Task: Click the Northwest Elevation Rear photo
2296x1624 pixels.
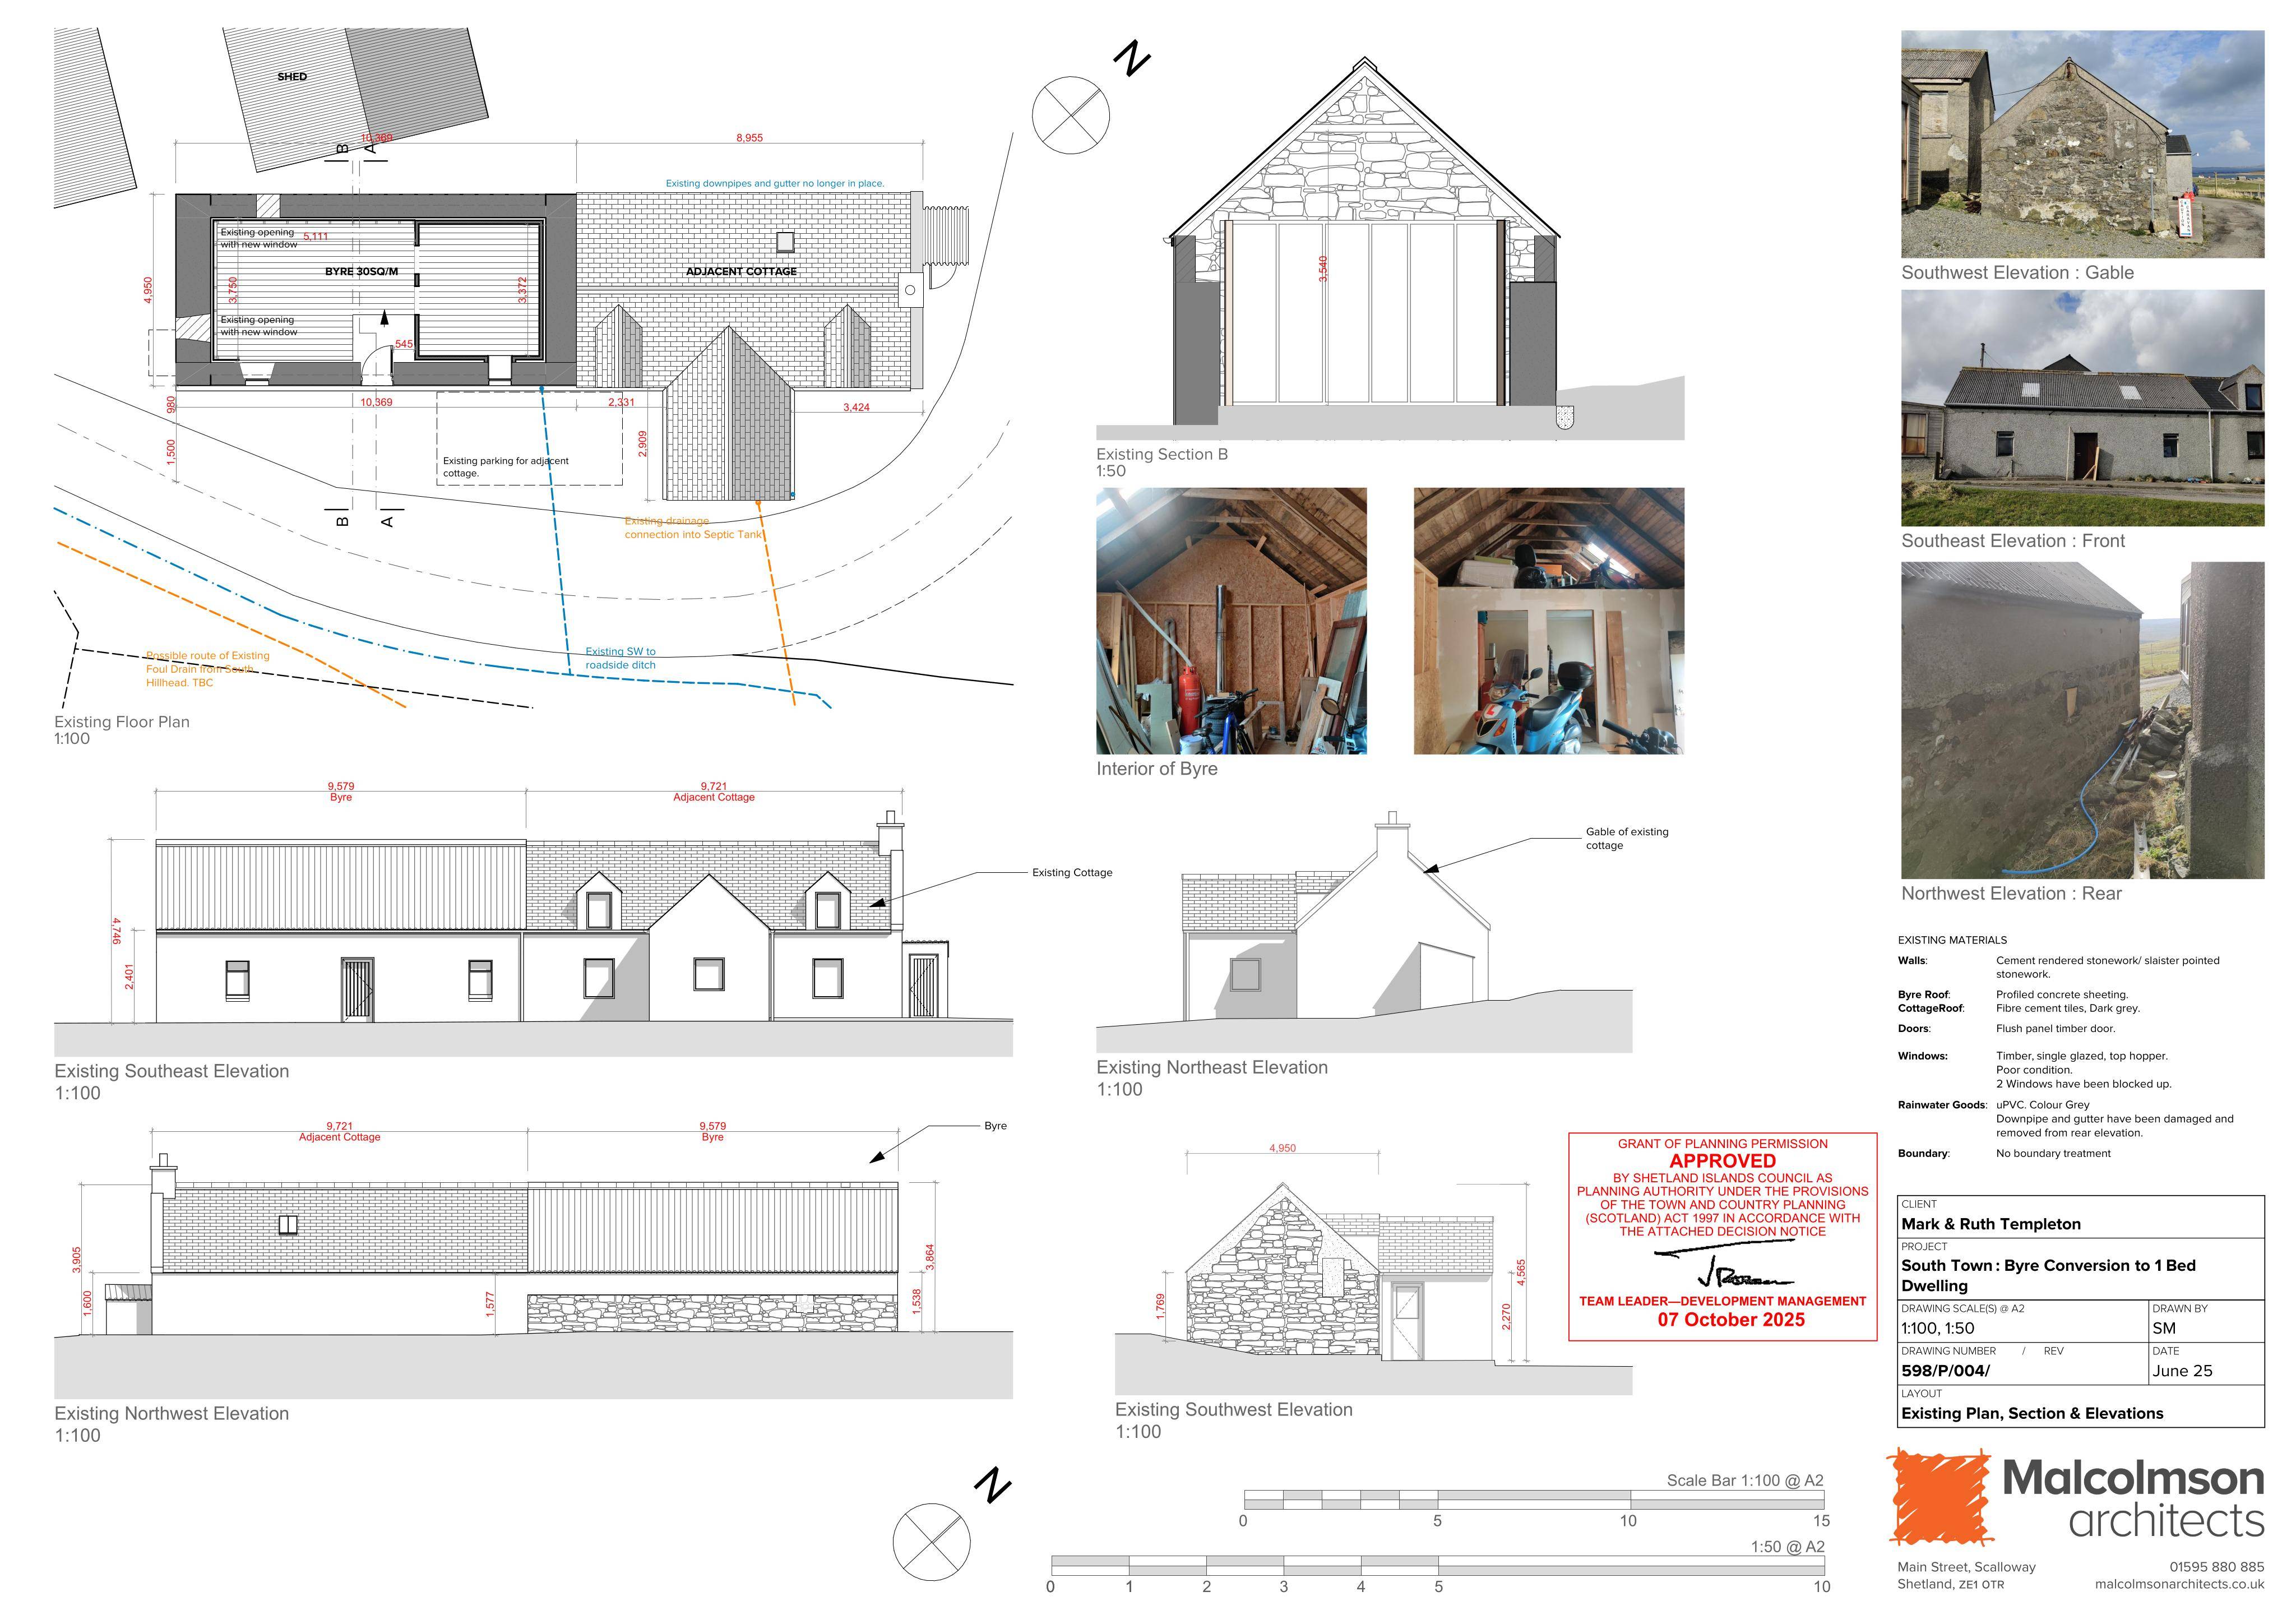Action: point(2082,720)
